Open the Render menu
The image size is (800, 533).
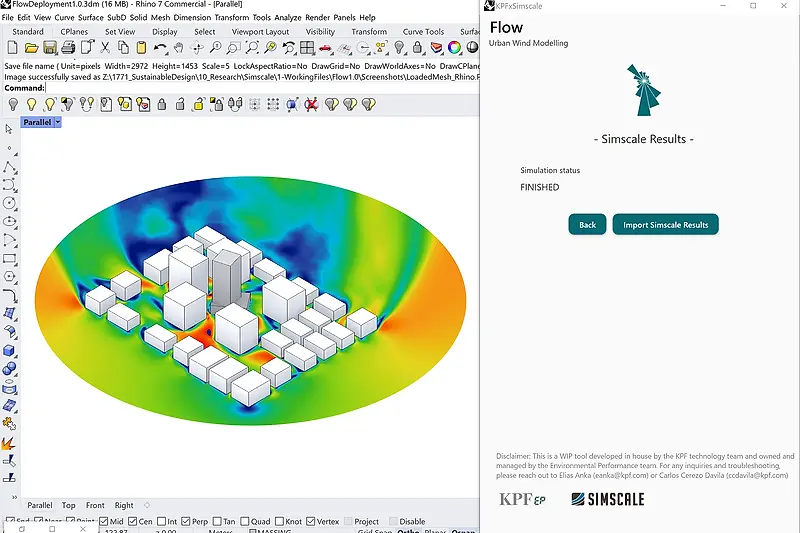point(317,17)
